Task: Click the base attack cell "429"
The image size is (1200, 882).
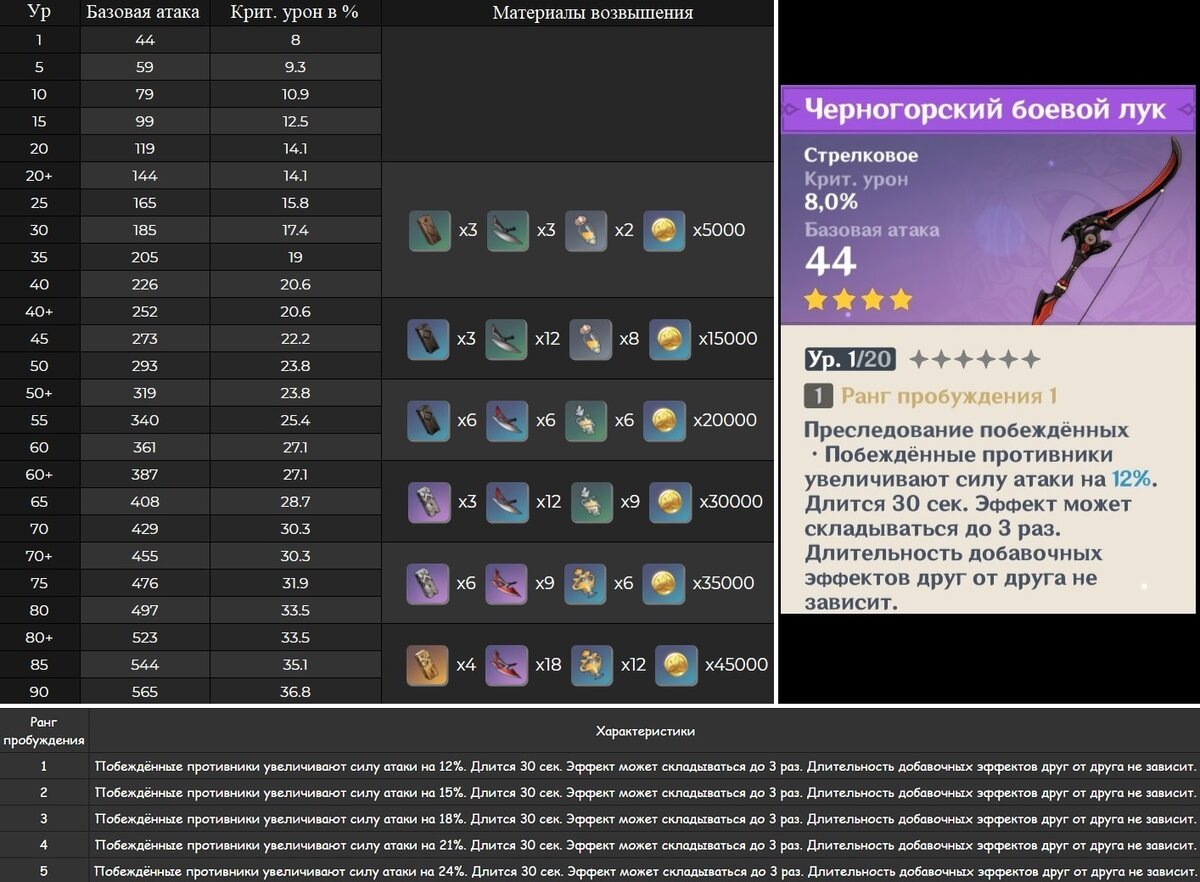Action: [x=145, y=529]
